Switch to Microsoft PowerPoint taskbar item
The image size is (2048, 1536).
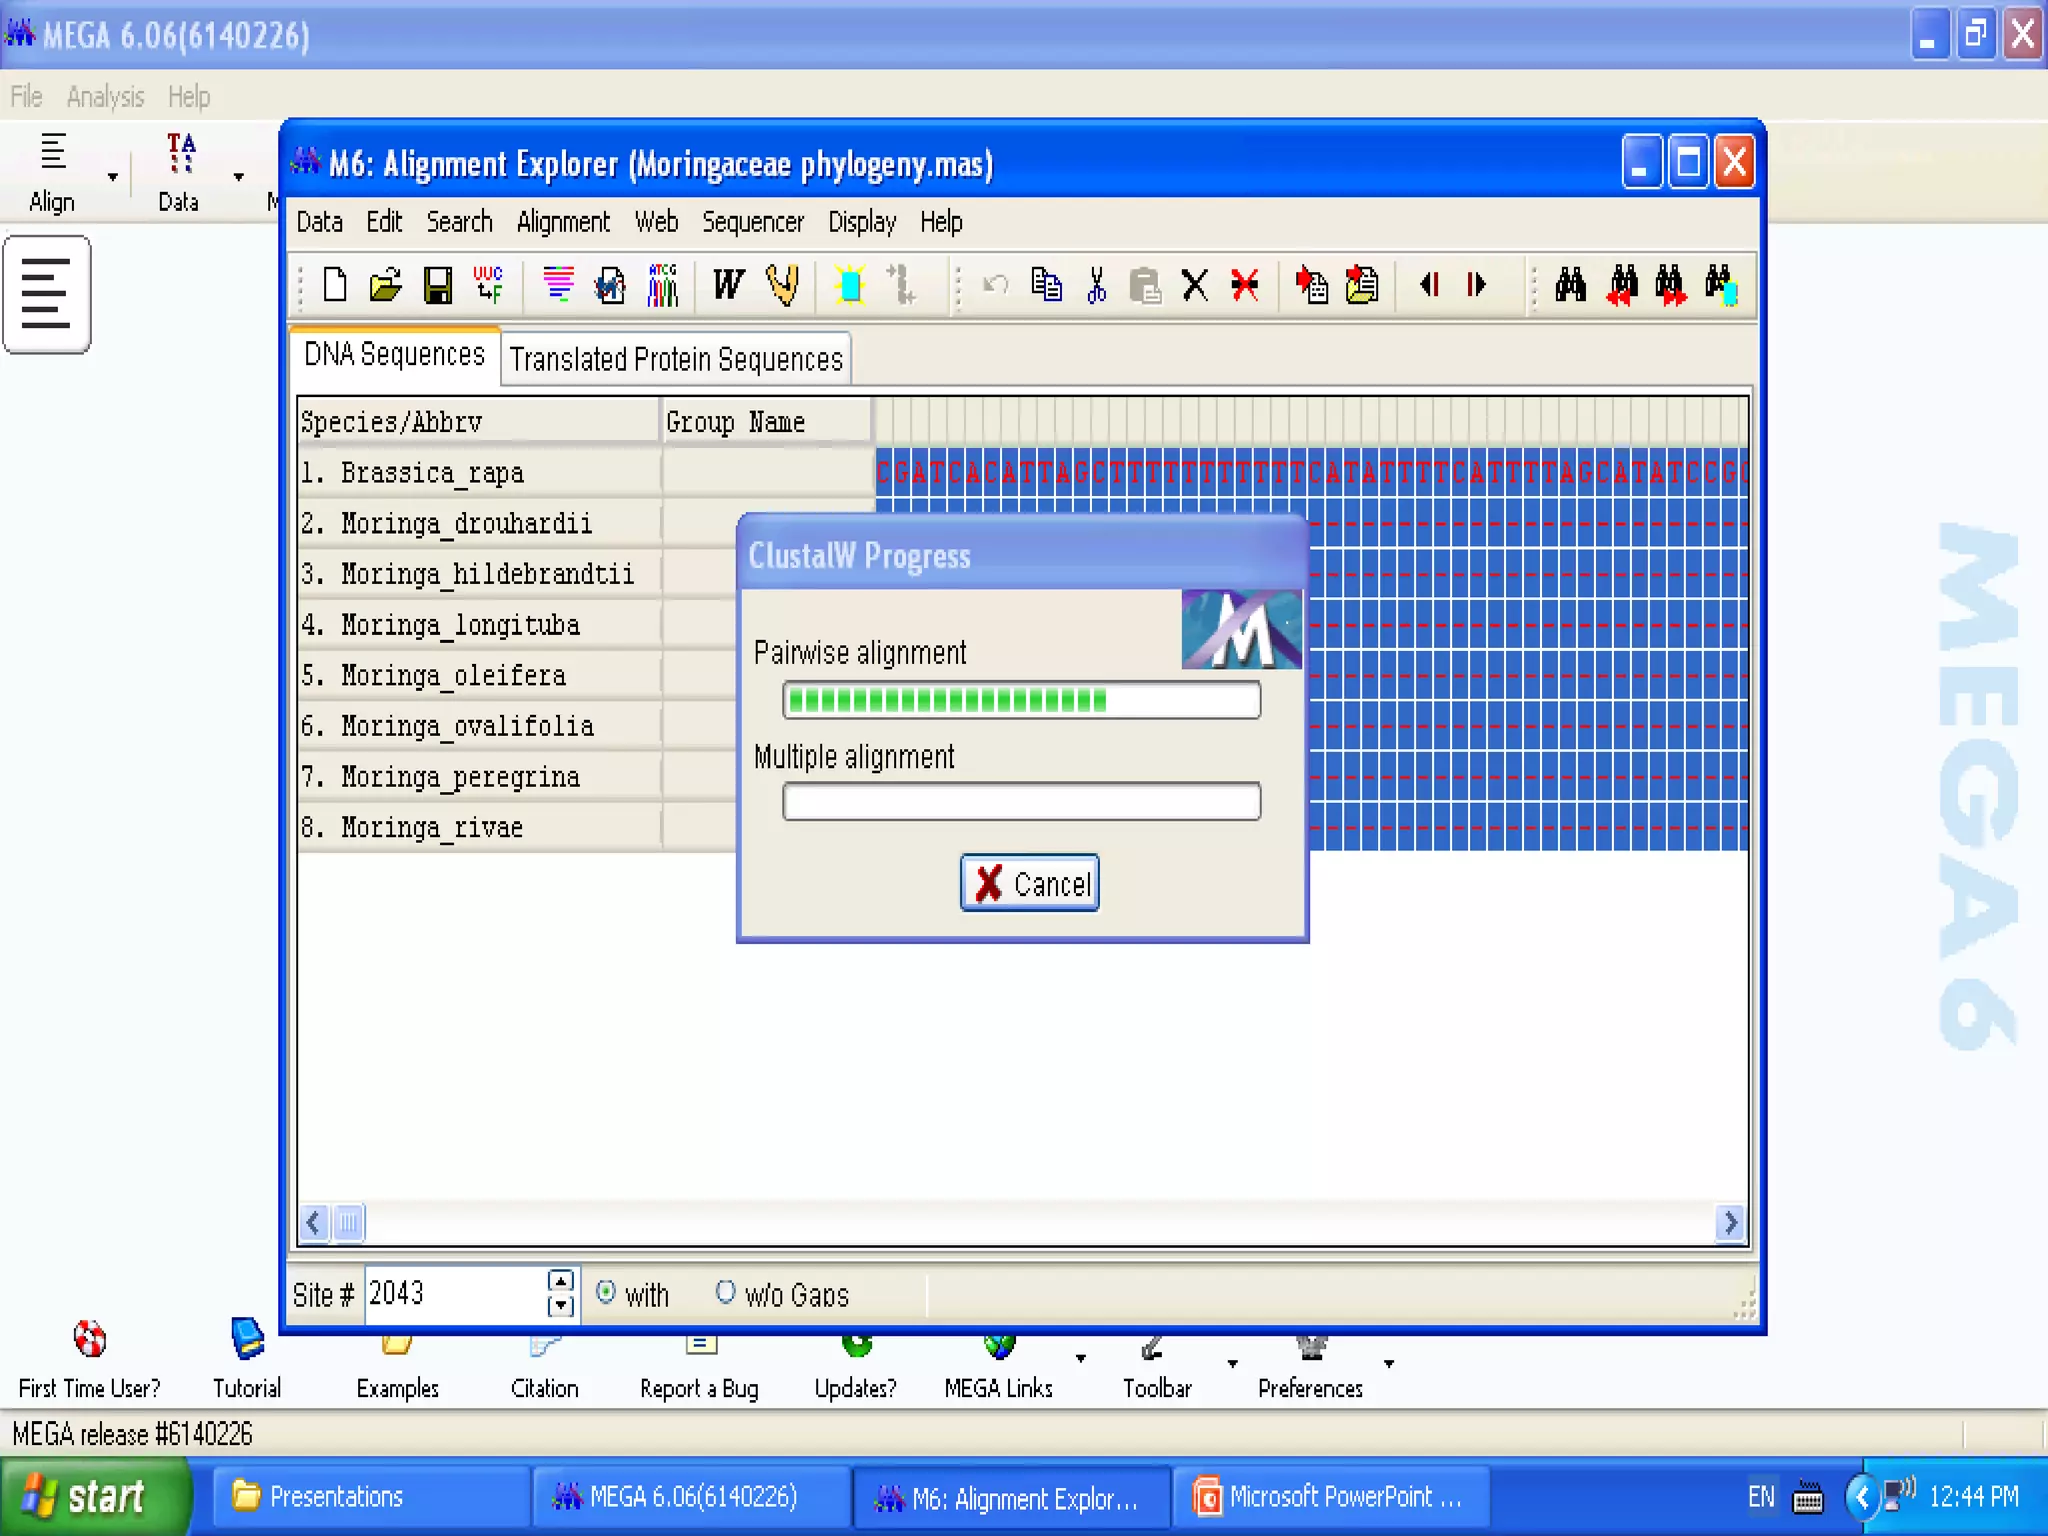[x=1331, y=1497]
